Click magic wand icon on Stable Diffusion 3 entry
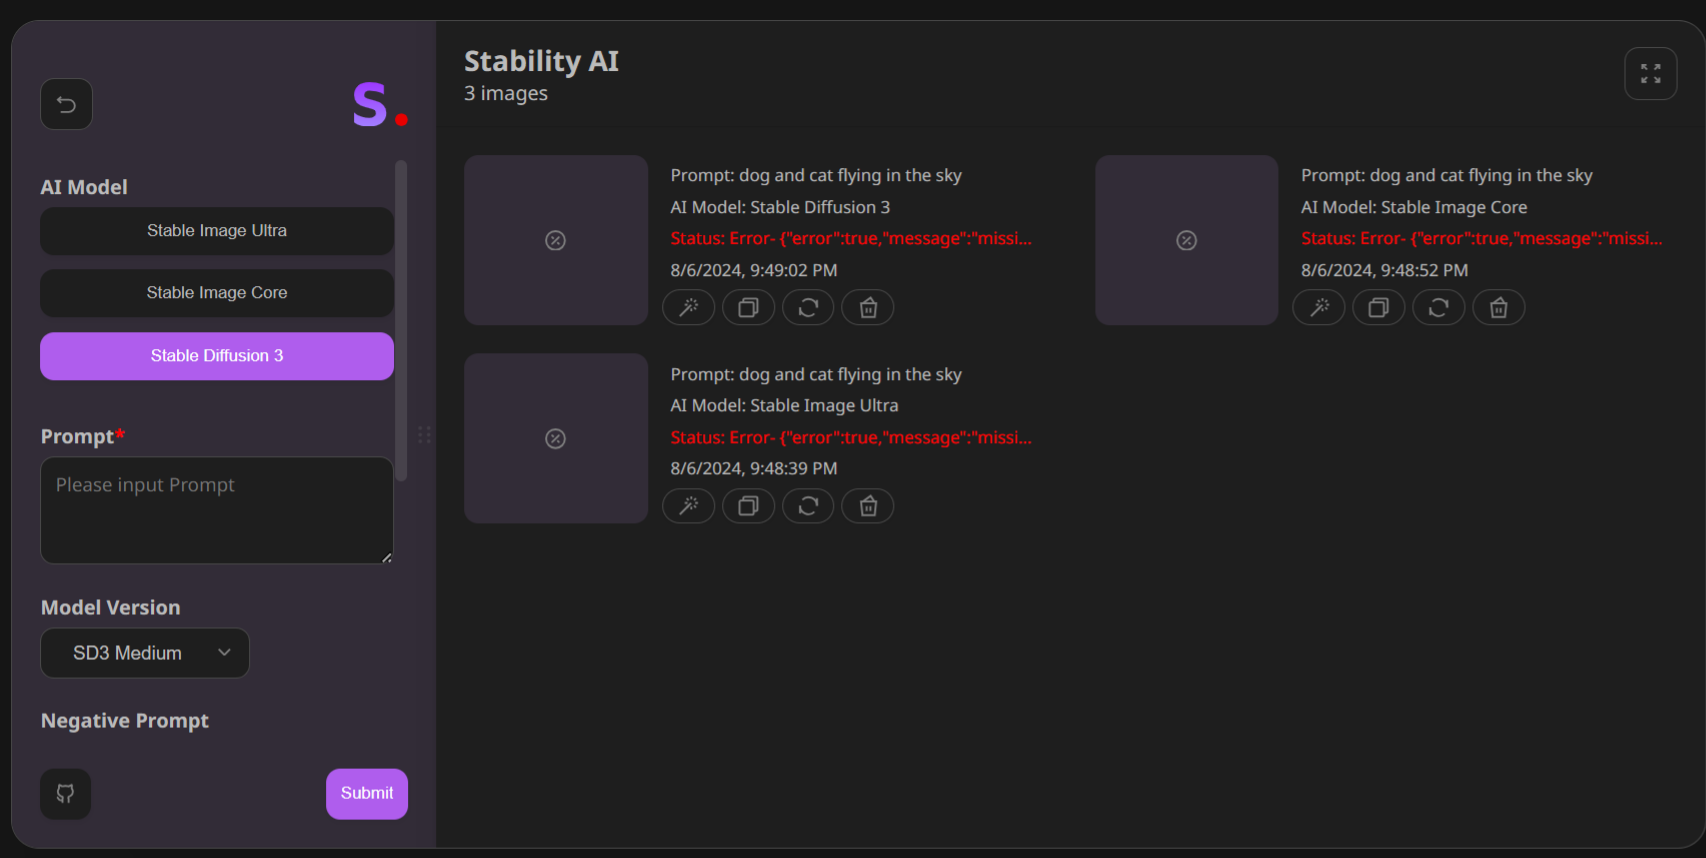Viewport: 1706px width, 858px height. (689, 307)
